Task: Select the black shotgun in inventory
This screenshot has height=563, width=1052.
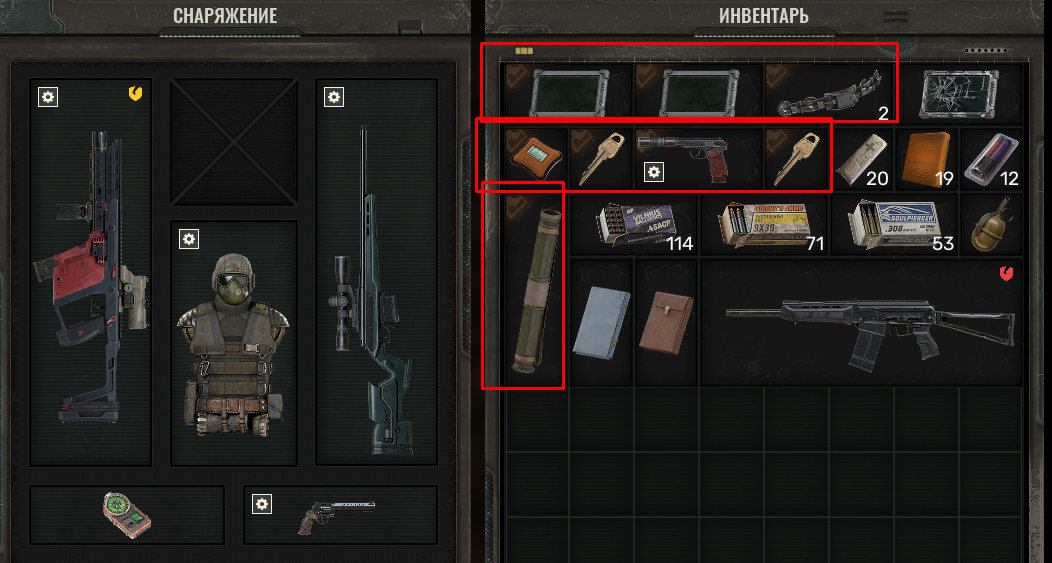Action: click(x=861, y=323)
